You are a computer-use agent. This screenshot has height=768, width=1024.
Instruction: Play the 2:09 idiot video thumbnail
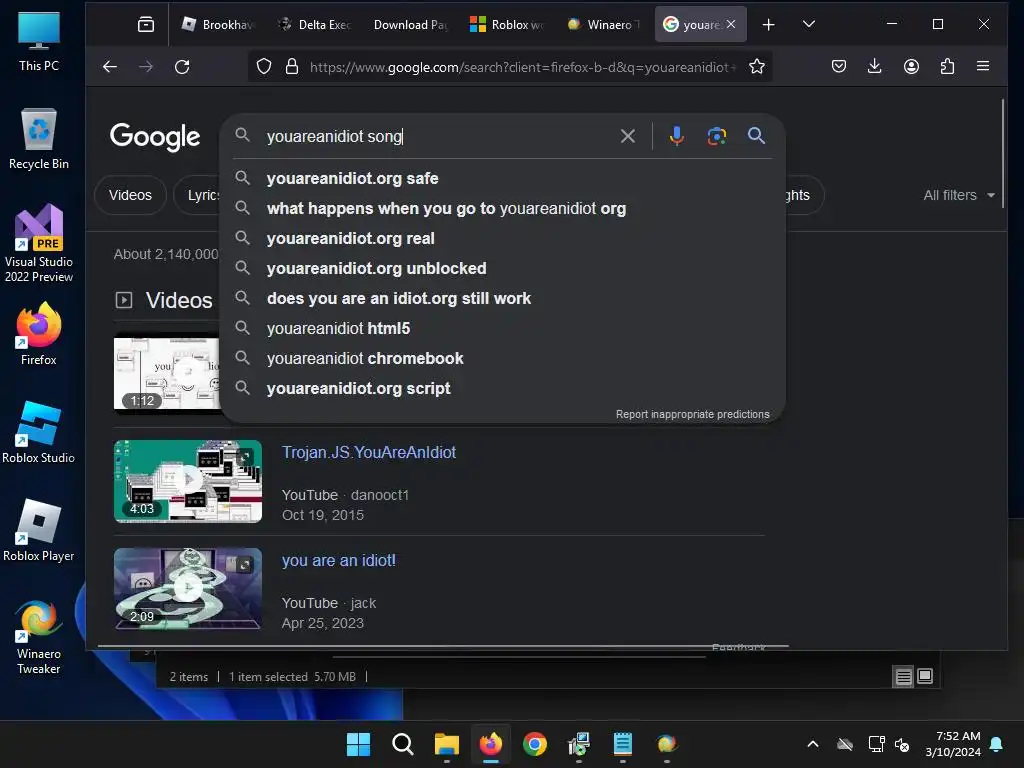coord(188,589)
